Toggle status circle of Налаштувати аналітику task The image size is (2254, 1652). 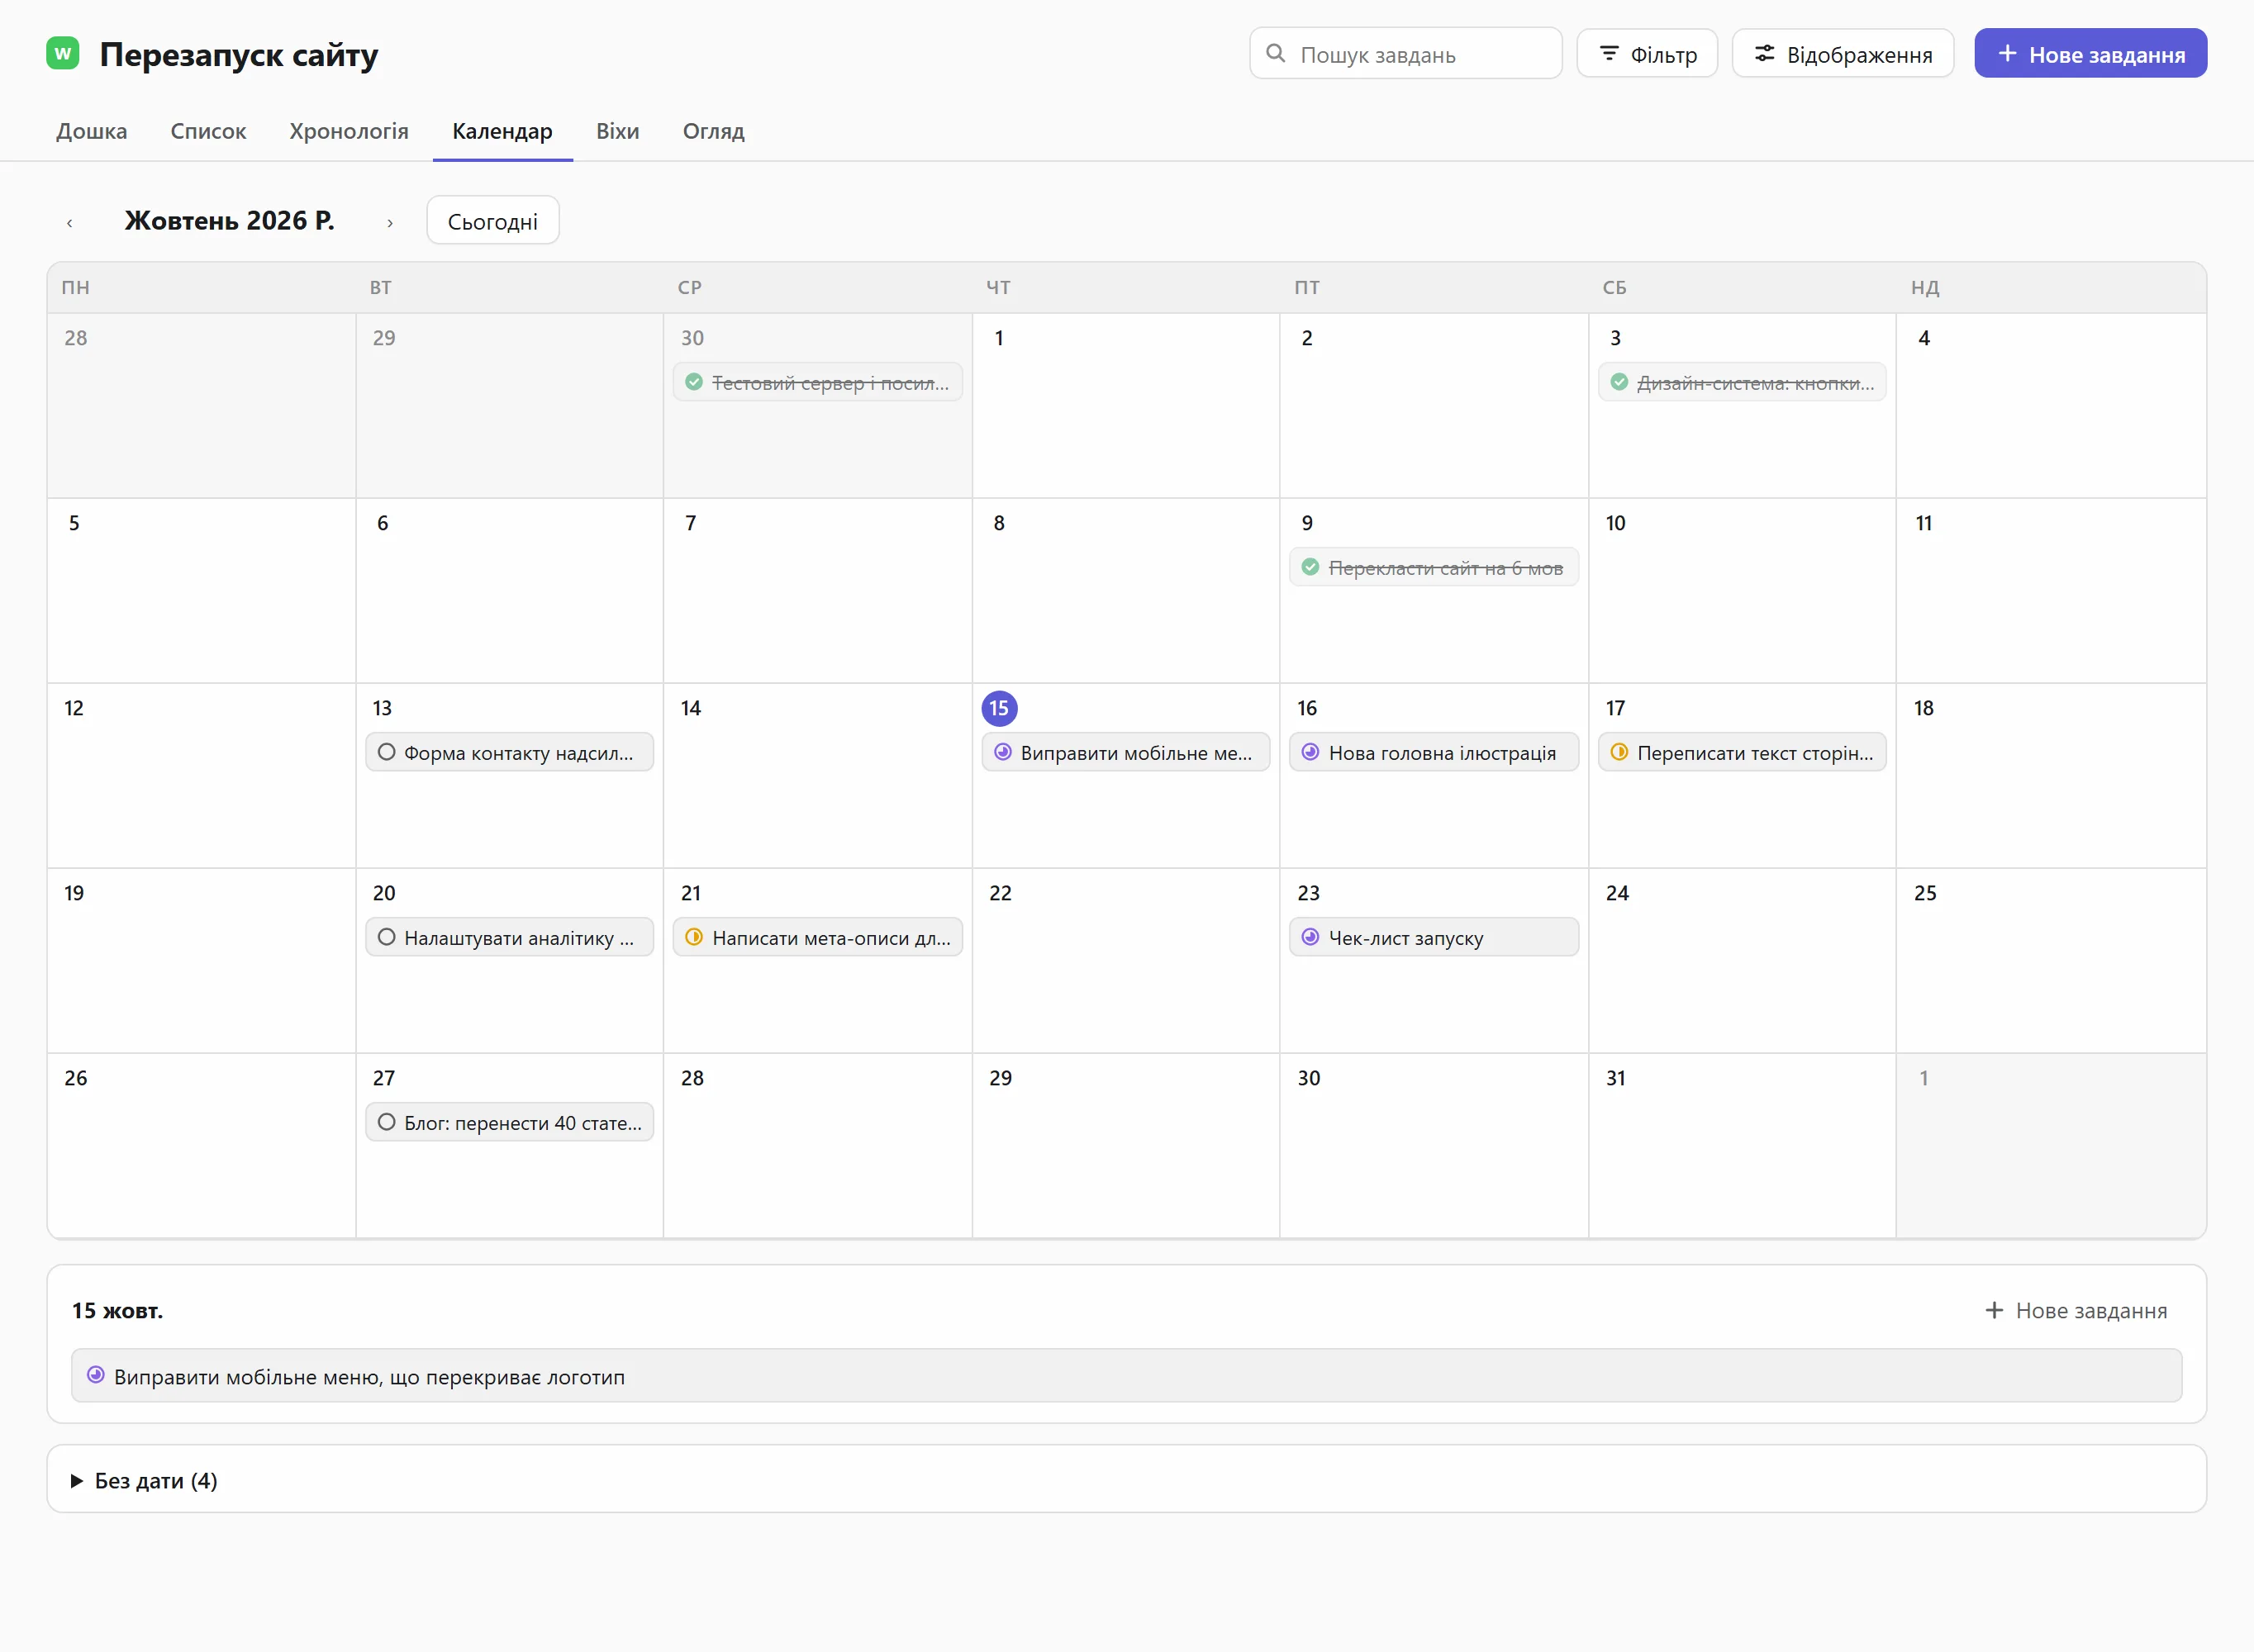(386, 937)
